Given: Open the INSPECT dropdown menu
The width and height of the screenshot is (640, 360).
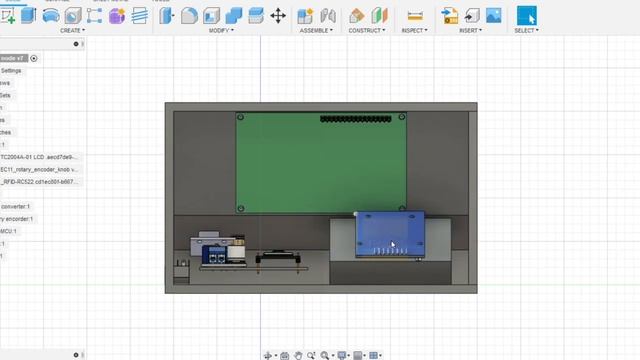Looking at the screenshot, I should point(415,31).
